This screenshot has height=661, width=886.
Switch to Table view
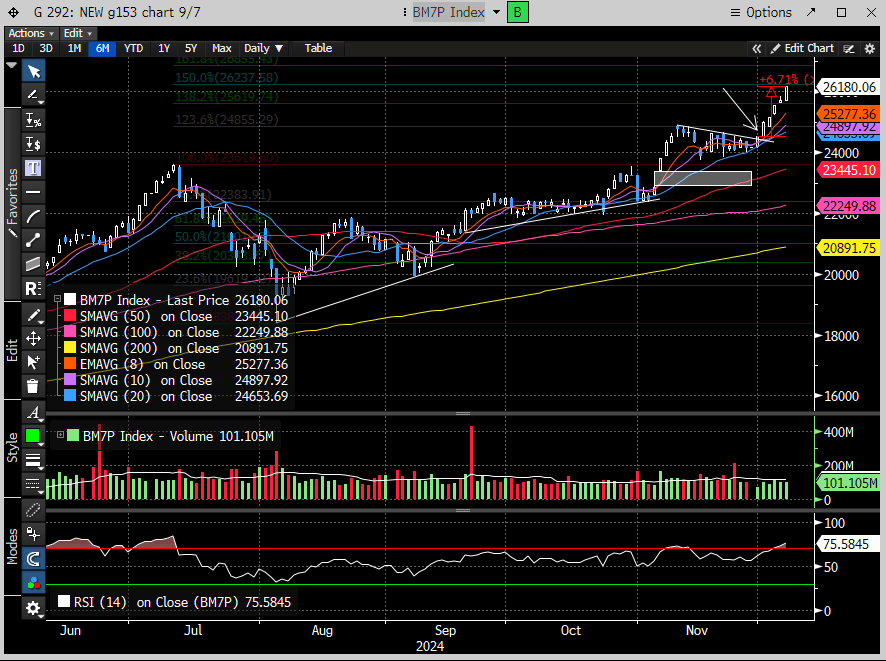(x=318, y=49)
